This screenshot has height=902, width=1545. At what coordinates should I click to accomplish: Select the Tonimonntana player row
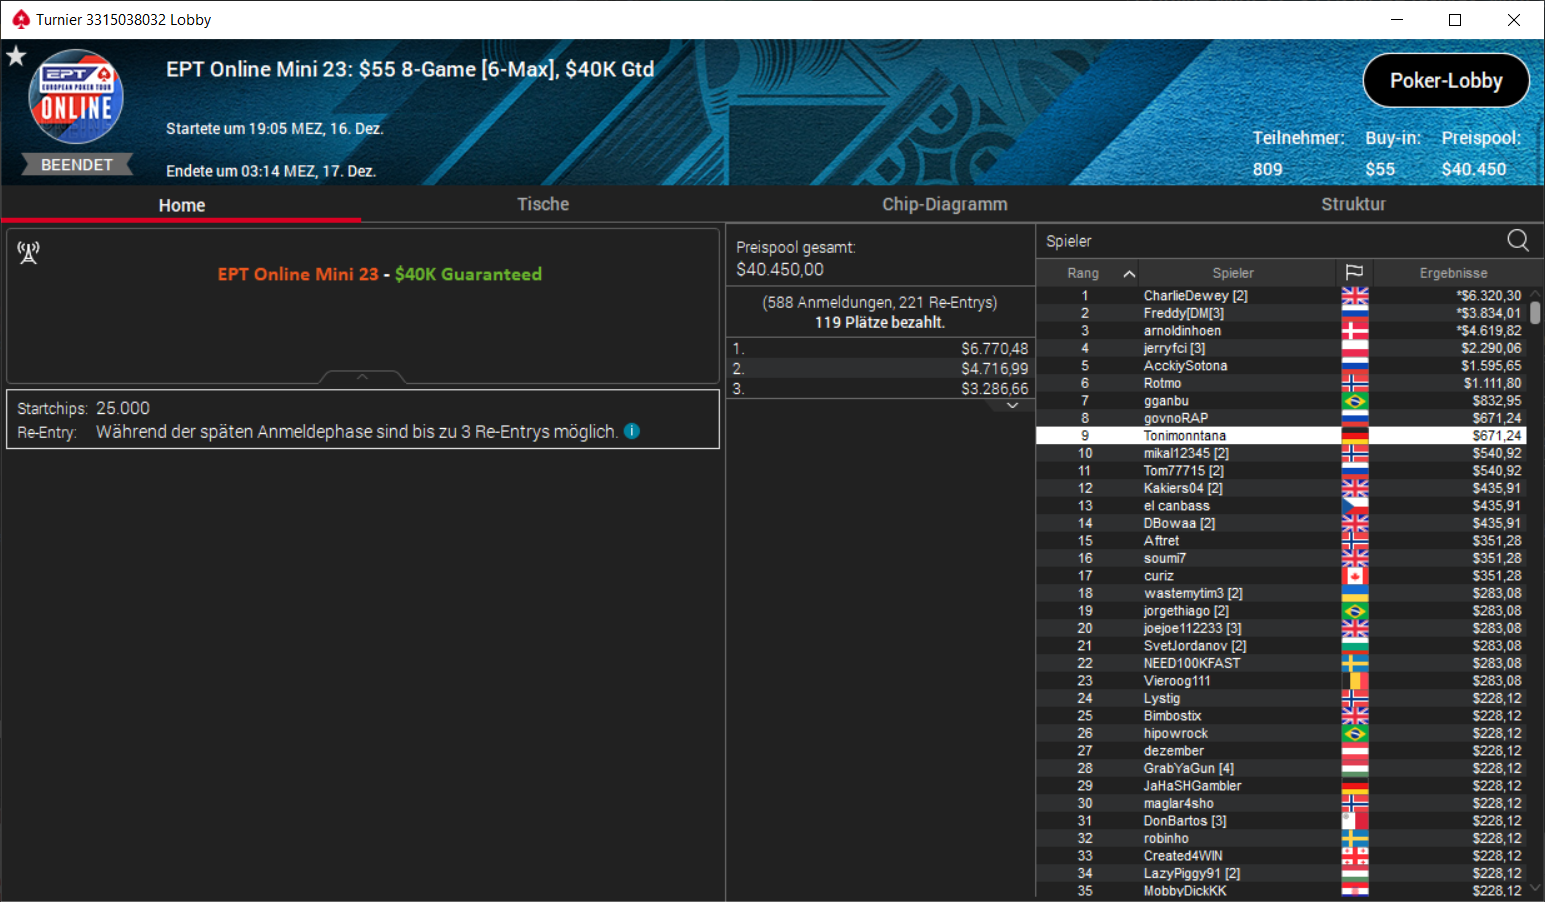[1281, 436]
